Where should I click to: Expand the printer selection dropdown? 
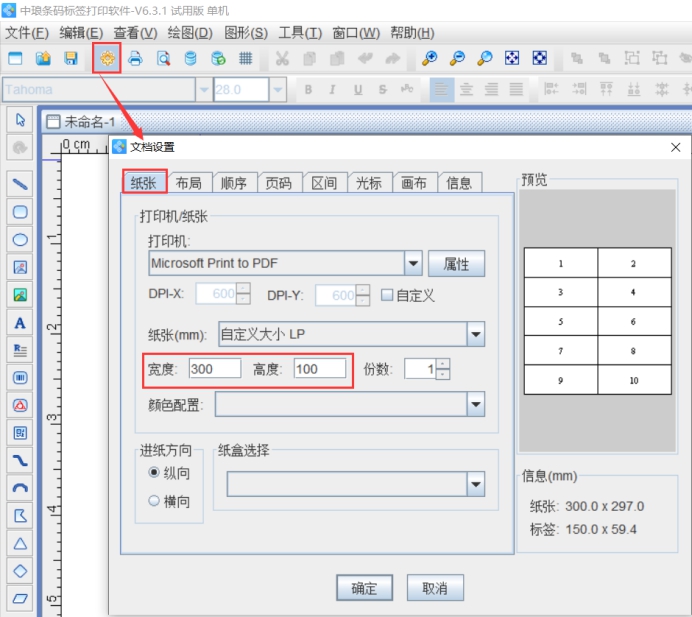(413, 263)
